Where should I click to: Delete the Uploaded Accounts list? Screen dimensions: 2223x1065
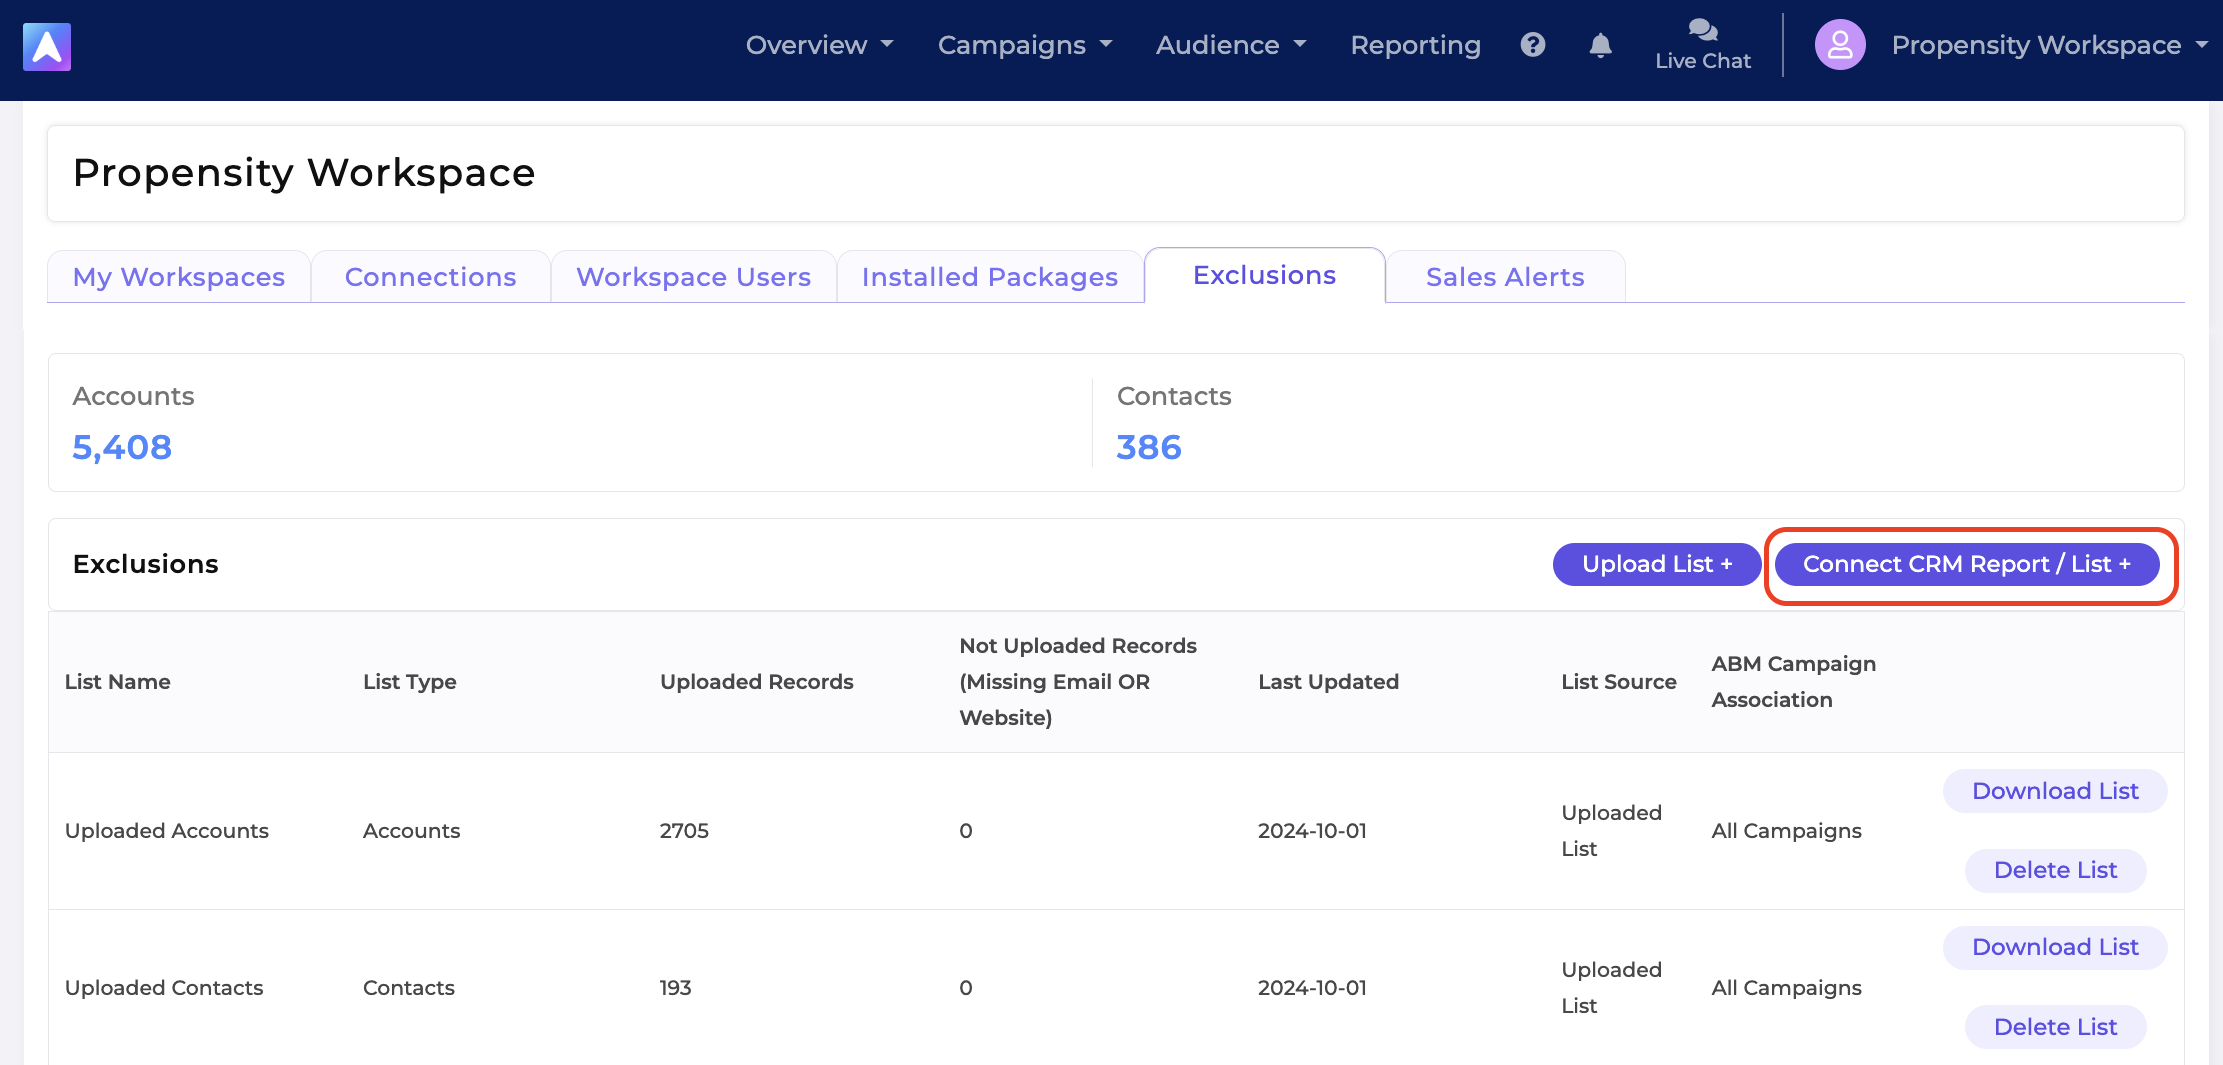tap(2055, 870)
